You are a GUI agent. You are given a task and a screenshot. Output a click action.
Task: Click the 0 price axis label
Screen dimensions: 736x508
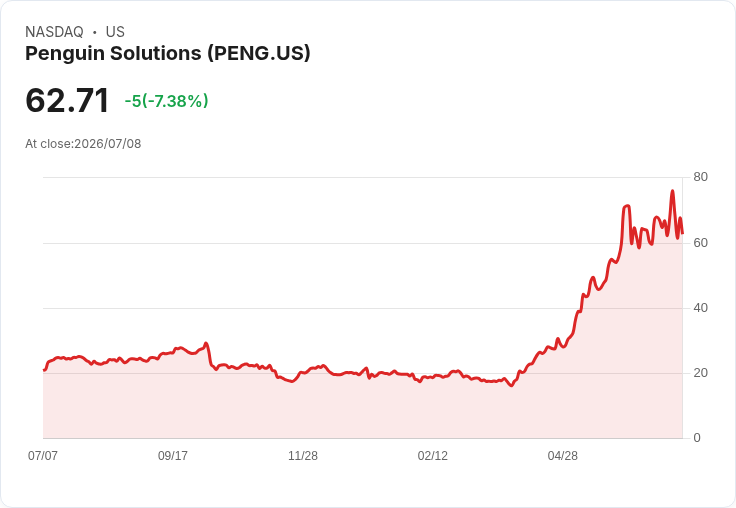697,438
